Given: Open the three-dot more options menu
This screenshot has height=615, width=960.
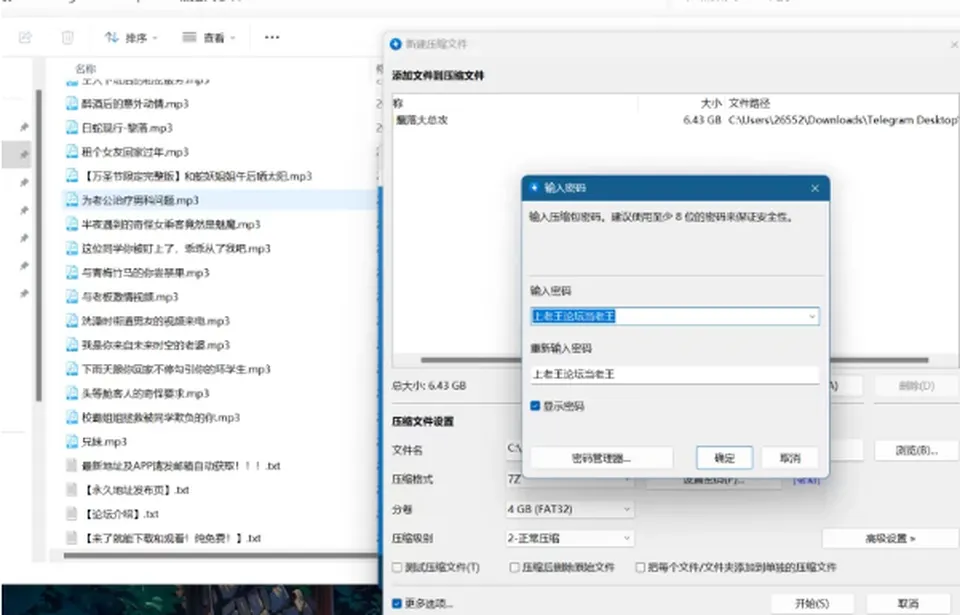Looking at the screenshot, I should coord(272,37).
